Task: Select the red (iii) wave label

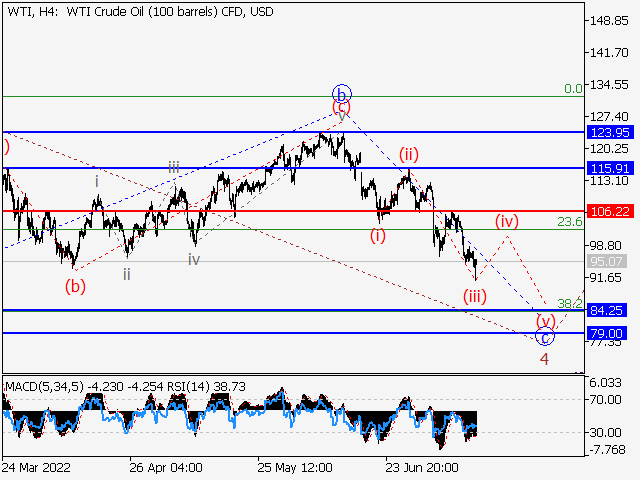Action: tap(473, 295)
